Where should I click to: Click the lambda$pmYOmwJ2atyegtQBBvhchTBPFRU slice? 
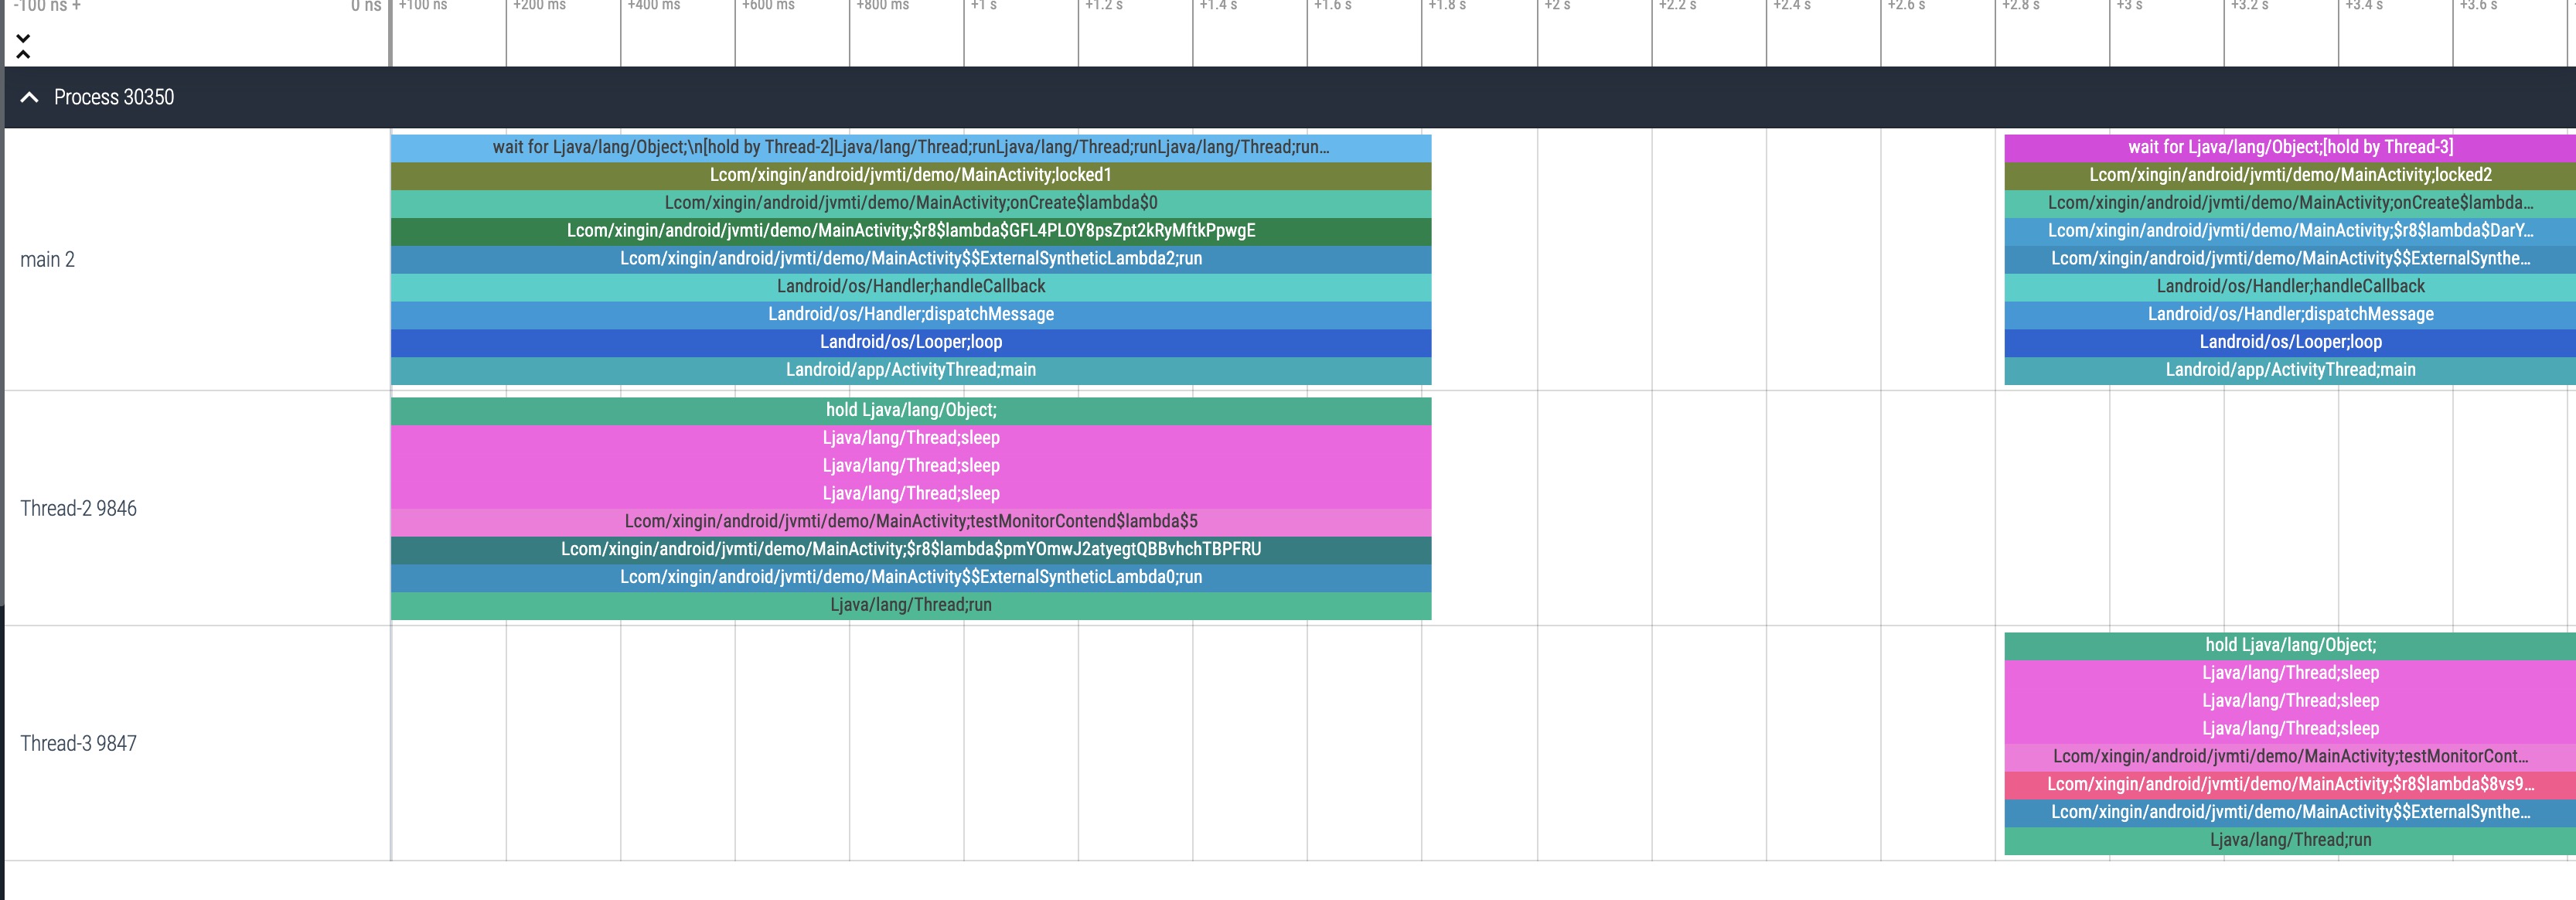tap(910, 549)
